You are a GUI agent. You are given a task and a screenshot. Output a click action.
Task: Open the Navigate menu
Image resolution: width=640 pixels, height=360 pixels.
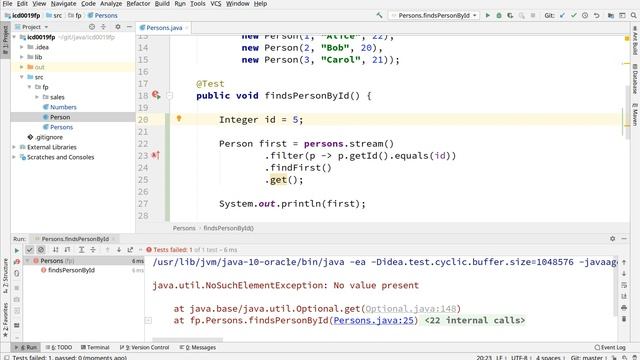(63, 4)
